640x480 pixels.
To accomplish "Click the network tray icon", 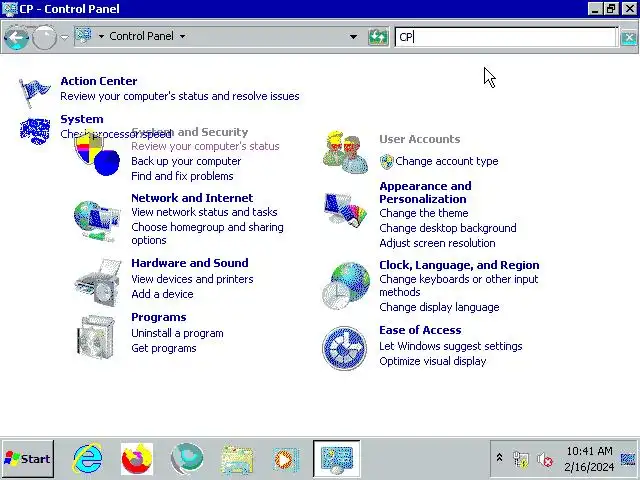I will coord(520,460).
